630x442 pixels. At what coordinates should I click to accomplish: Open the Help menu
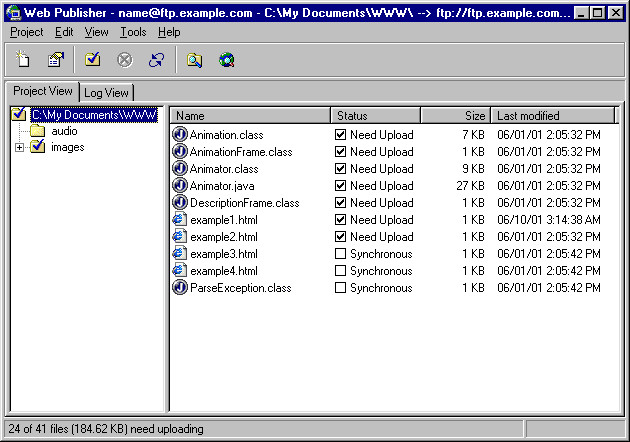coord(169,32)
